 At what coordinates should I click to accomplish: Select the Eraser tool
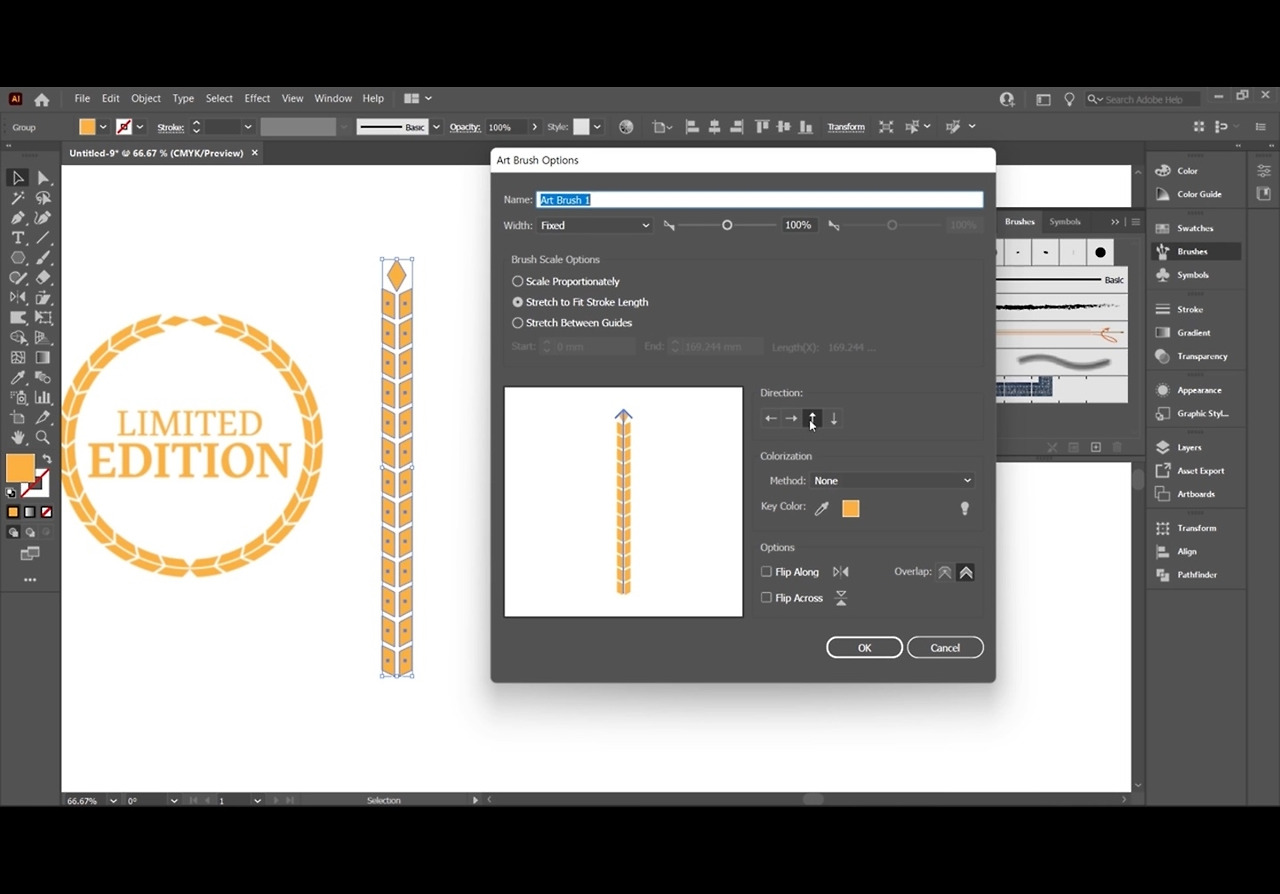point(43,278)
